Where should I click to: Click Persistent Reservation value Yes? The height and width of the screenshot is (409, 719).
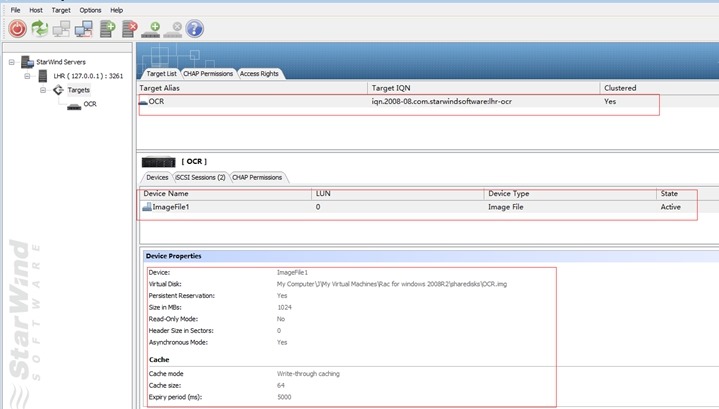[x=282, y=296]
